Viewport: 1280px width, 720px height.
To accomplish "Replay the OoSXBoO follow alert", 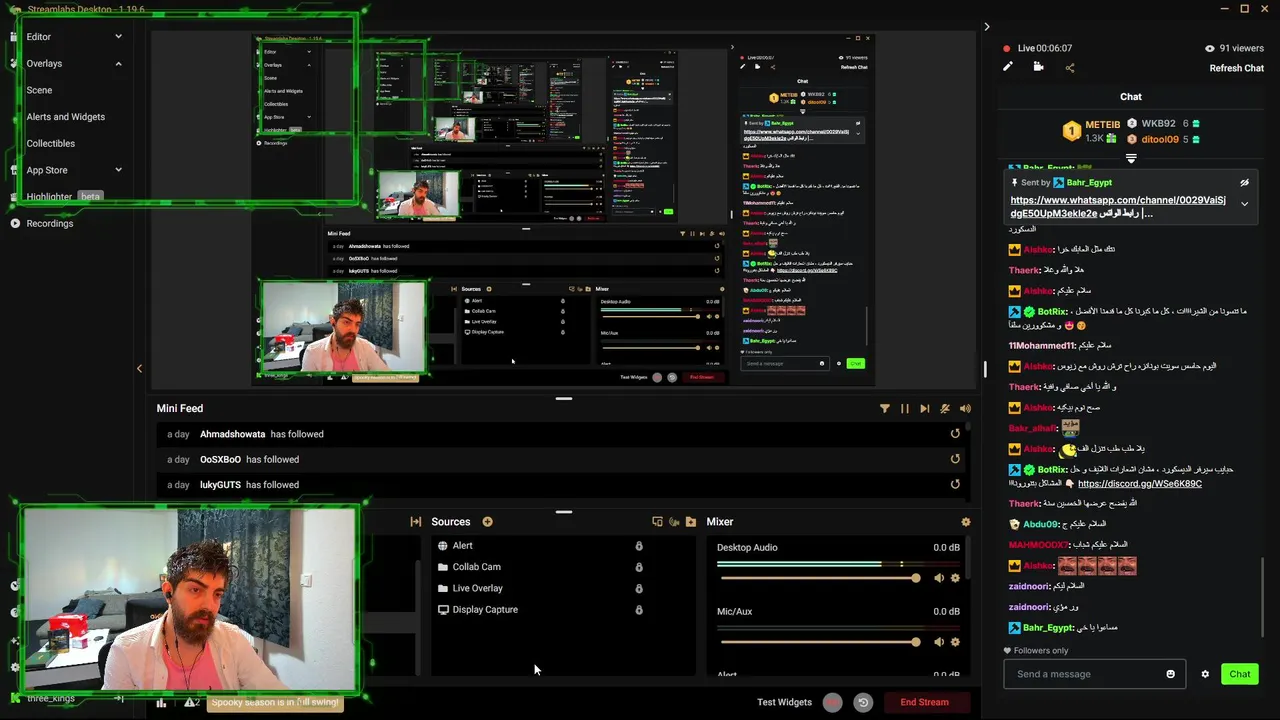I will (x=955, y=459).
